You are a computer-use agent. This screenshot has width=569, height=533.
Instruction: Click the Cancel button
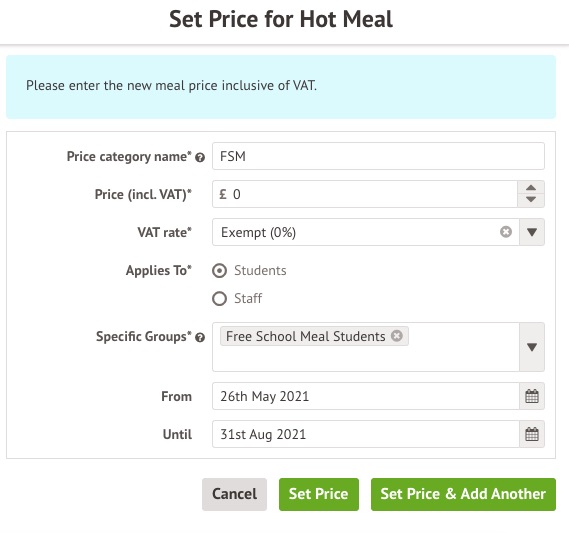[x=234, y=494]
